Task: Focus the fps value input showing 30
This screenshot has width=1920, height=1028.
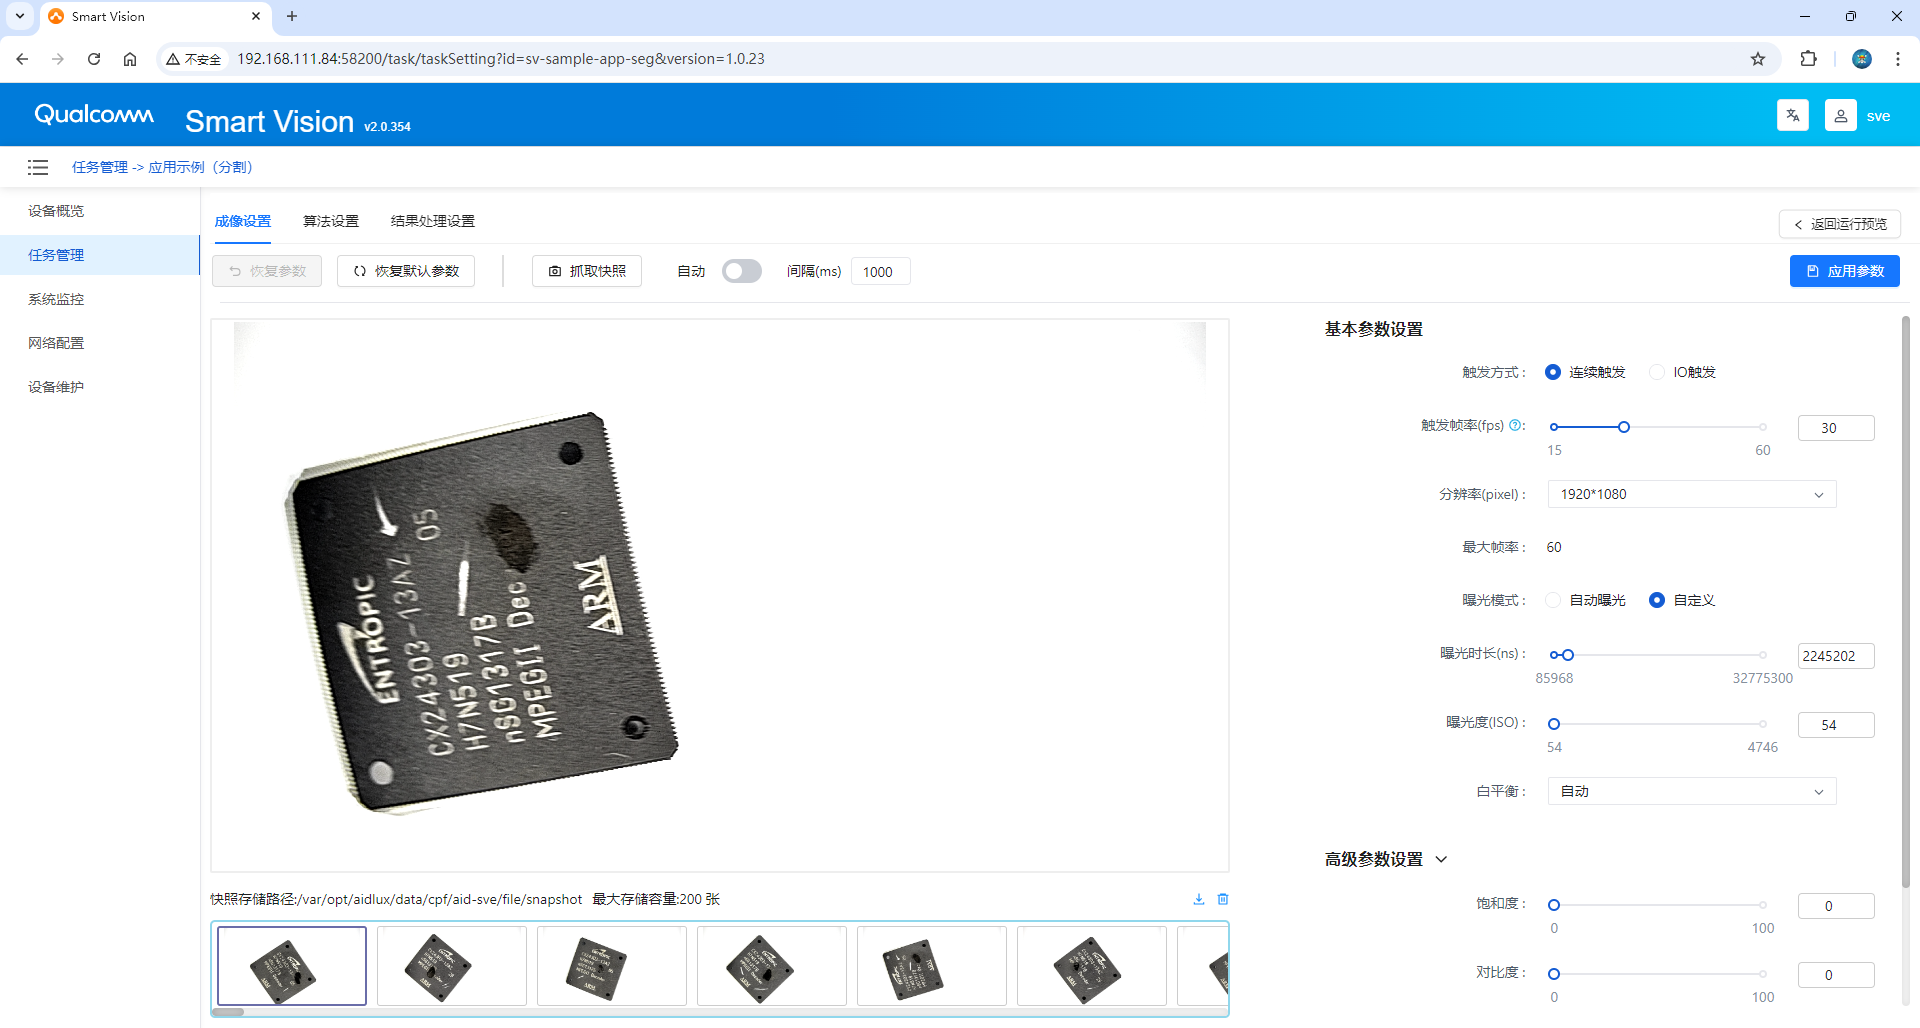Action: pyautogui.click(x=1836, y=428)
